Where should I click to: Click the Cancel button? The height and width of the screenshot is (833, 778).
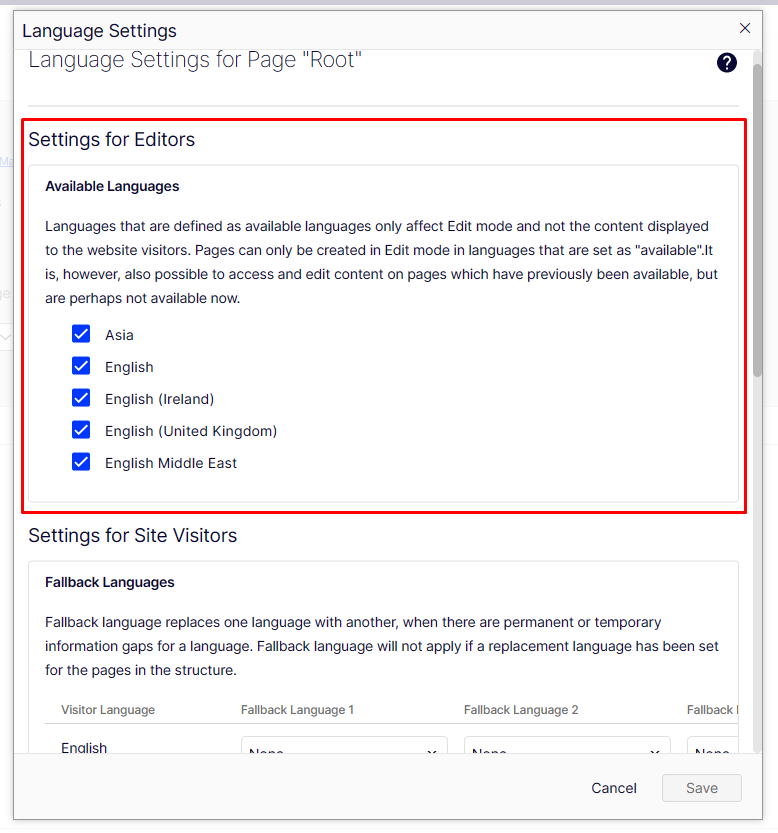[x=614, y=788]
